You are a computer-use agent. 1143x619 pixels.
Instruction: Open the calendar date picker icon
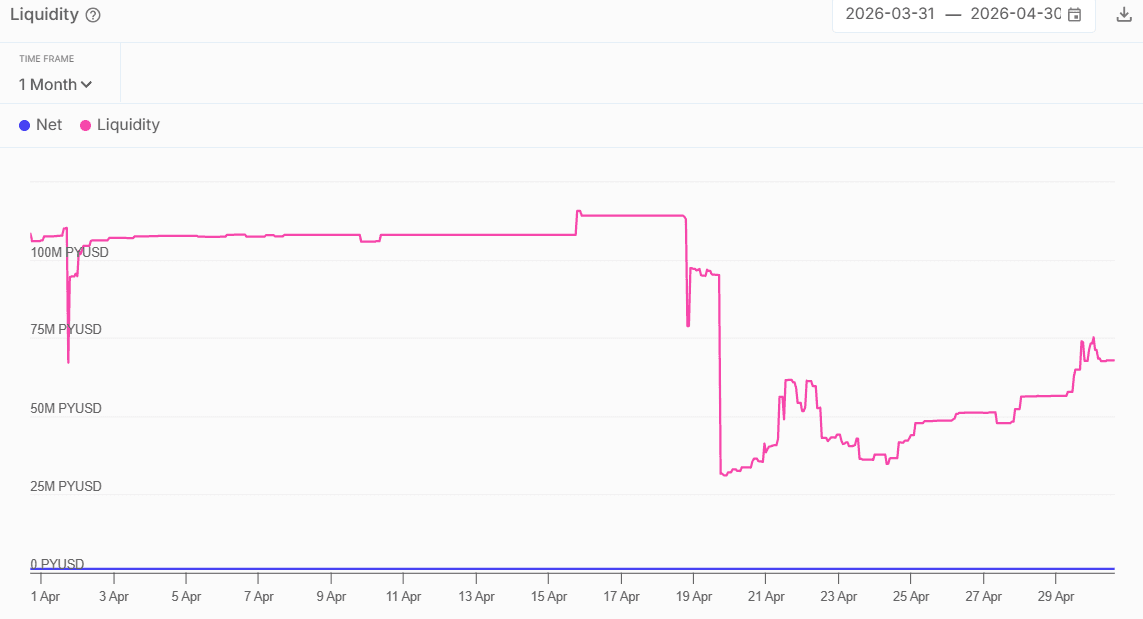[x=1074, y=15]
